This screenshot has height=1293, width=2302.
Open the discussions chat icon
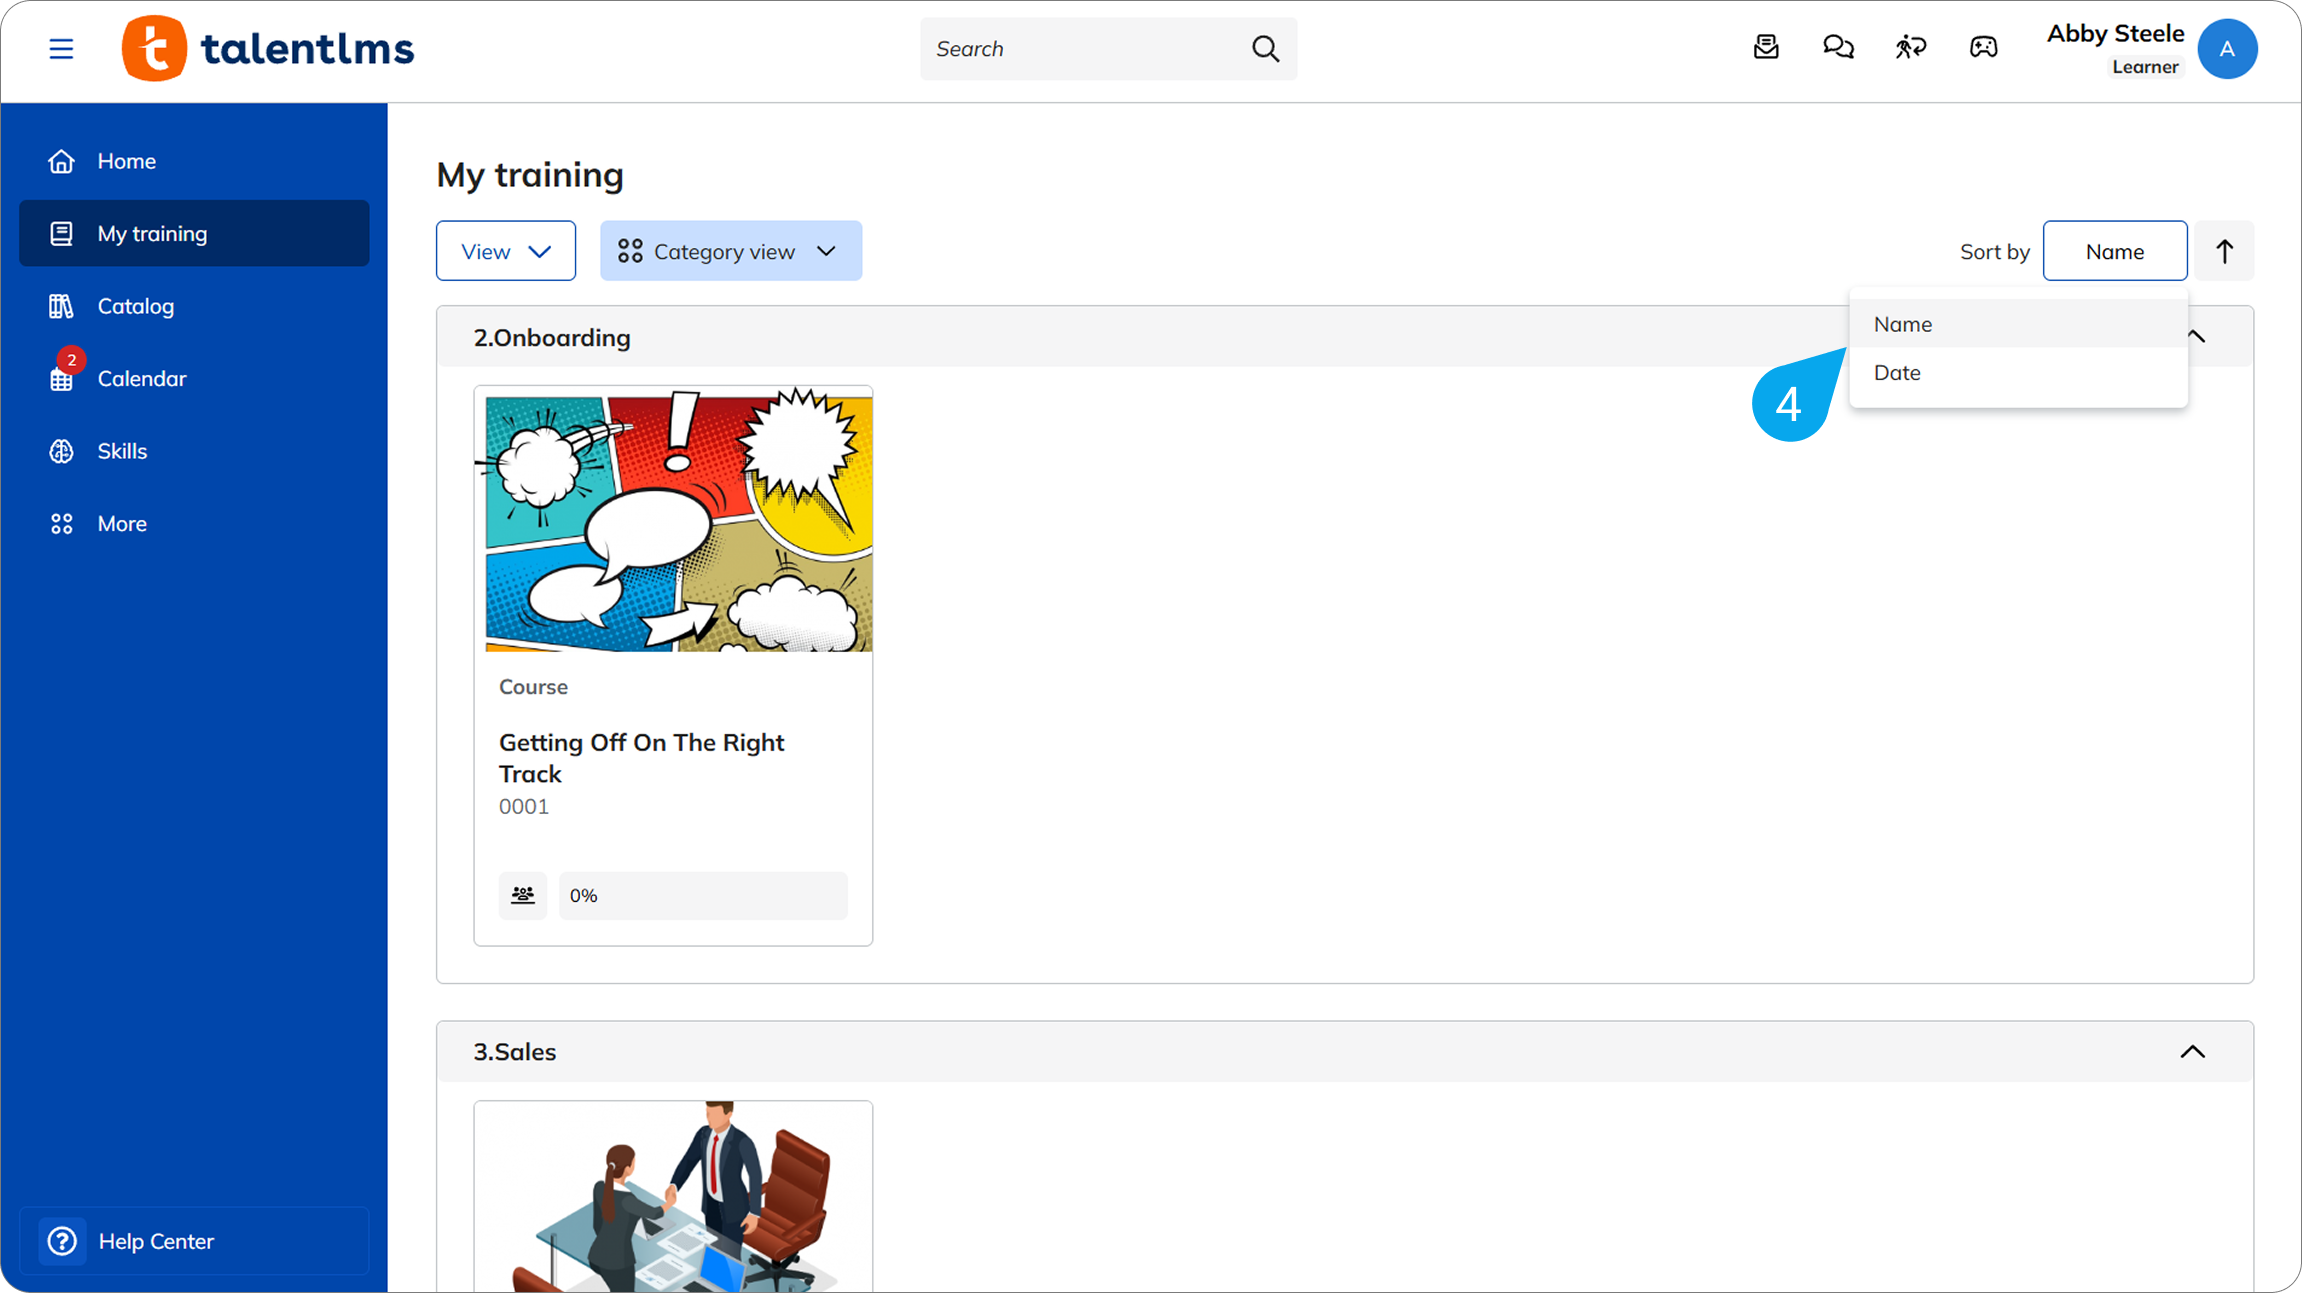tap(1838, 47)
